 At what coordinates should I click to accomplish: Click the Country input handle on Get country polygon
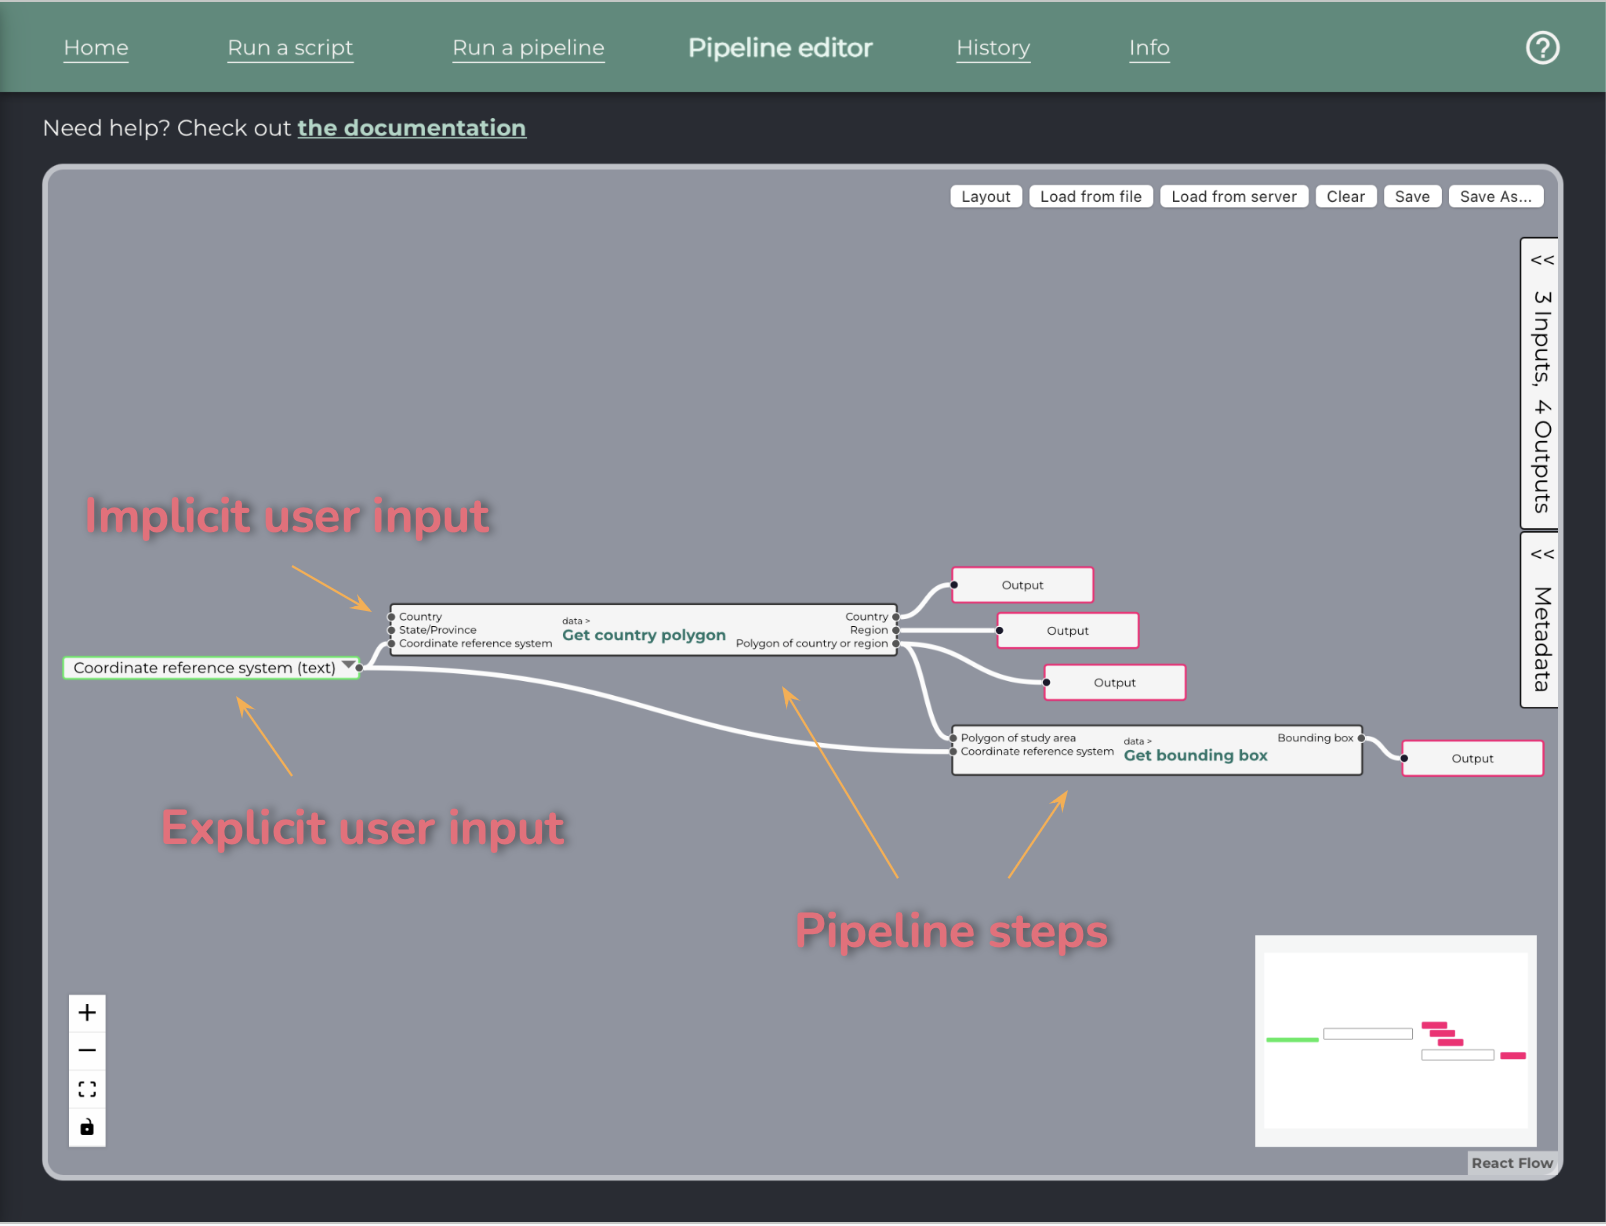click(x=392, y=617)
